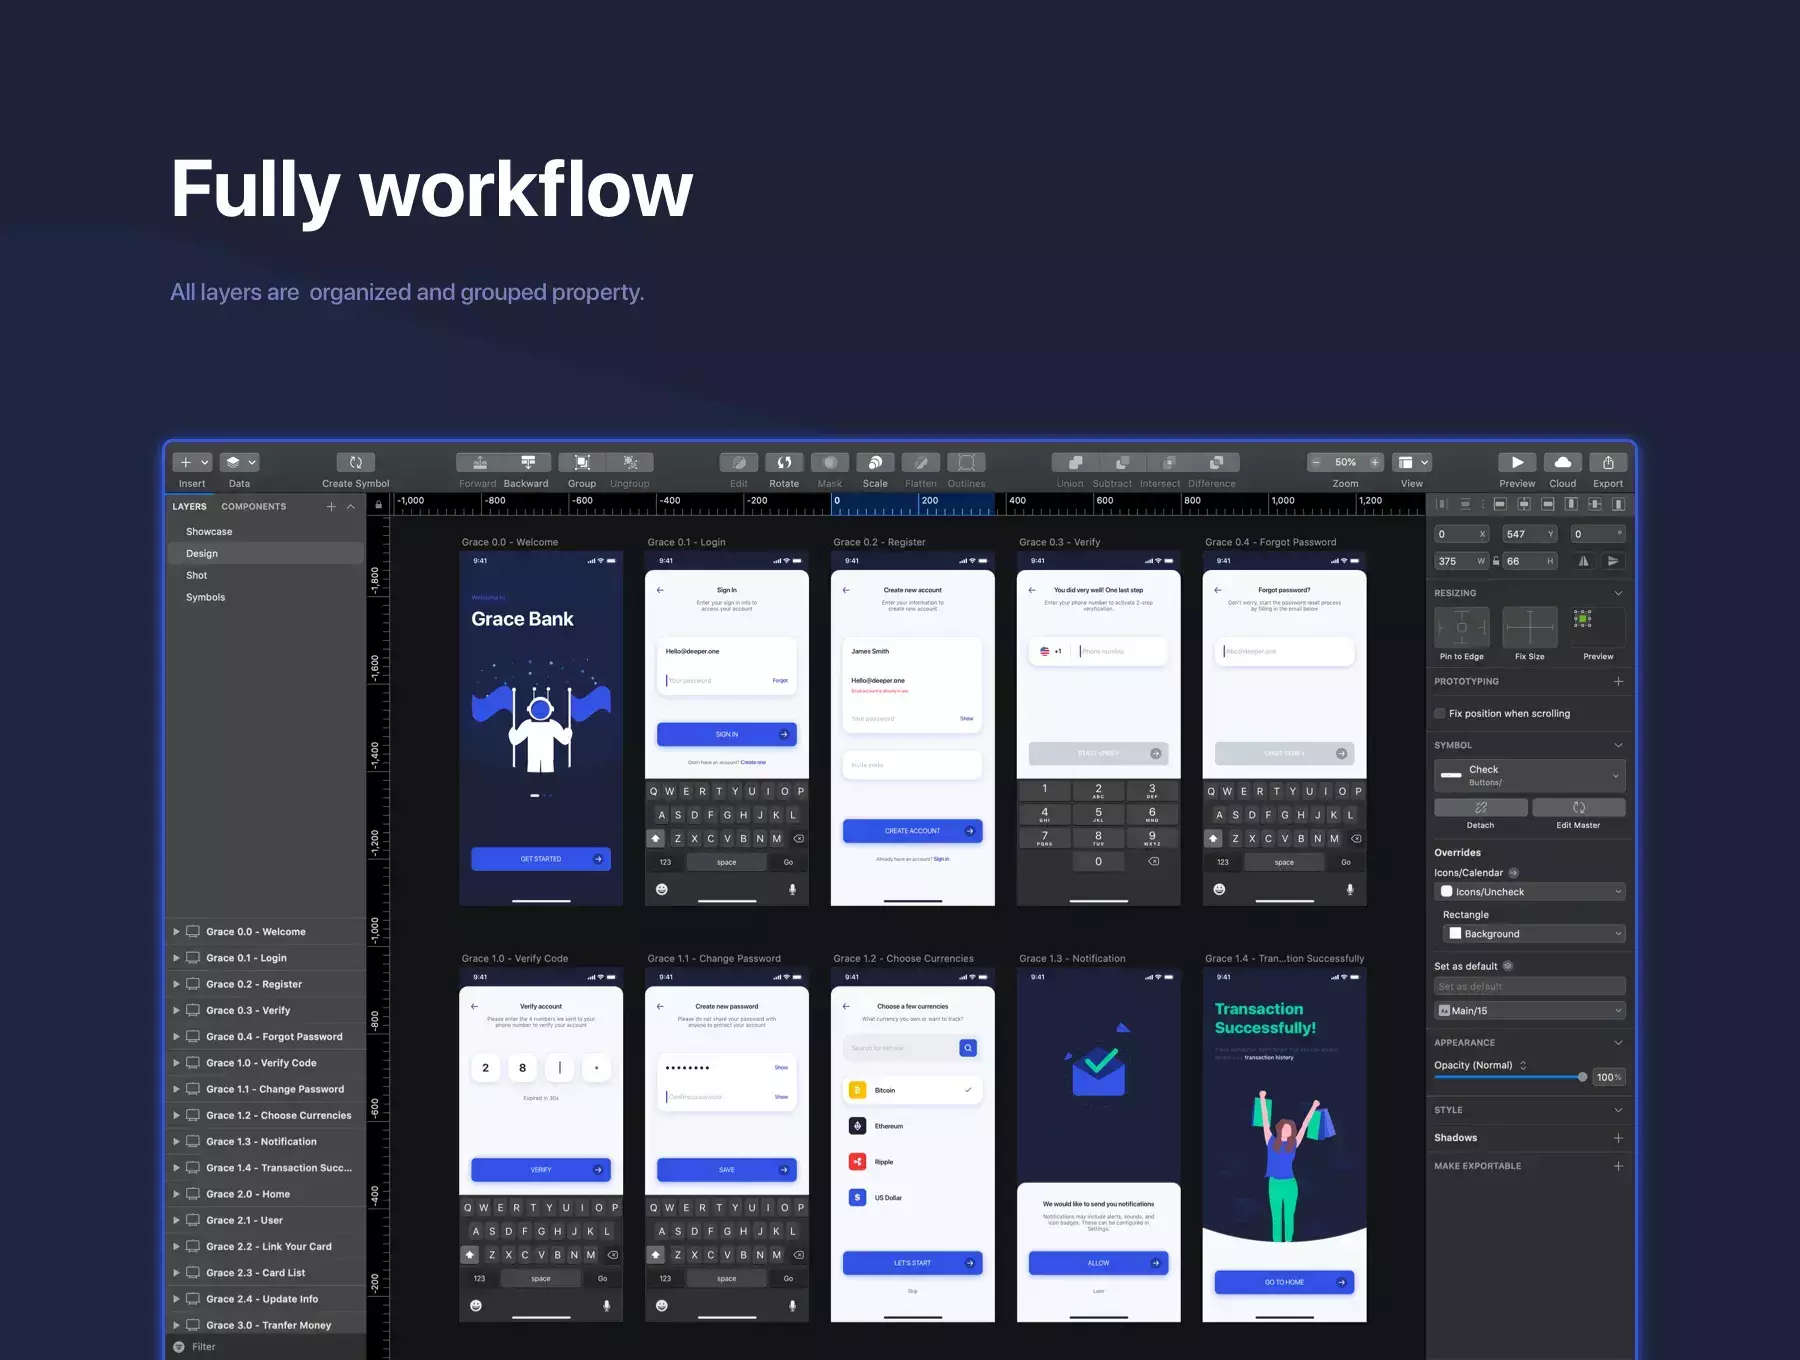Click the Create Symbol icon

(356, 462)
